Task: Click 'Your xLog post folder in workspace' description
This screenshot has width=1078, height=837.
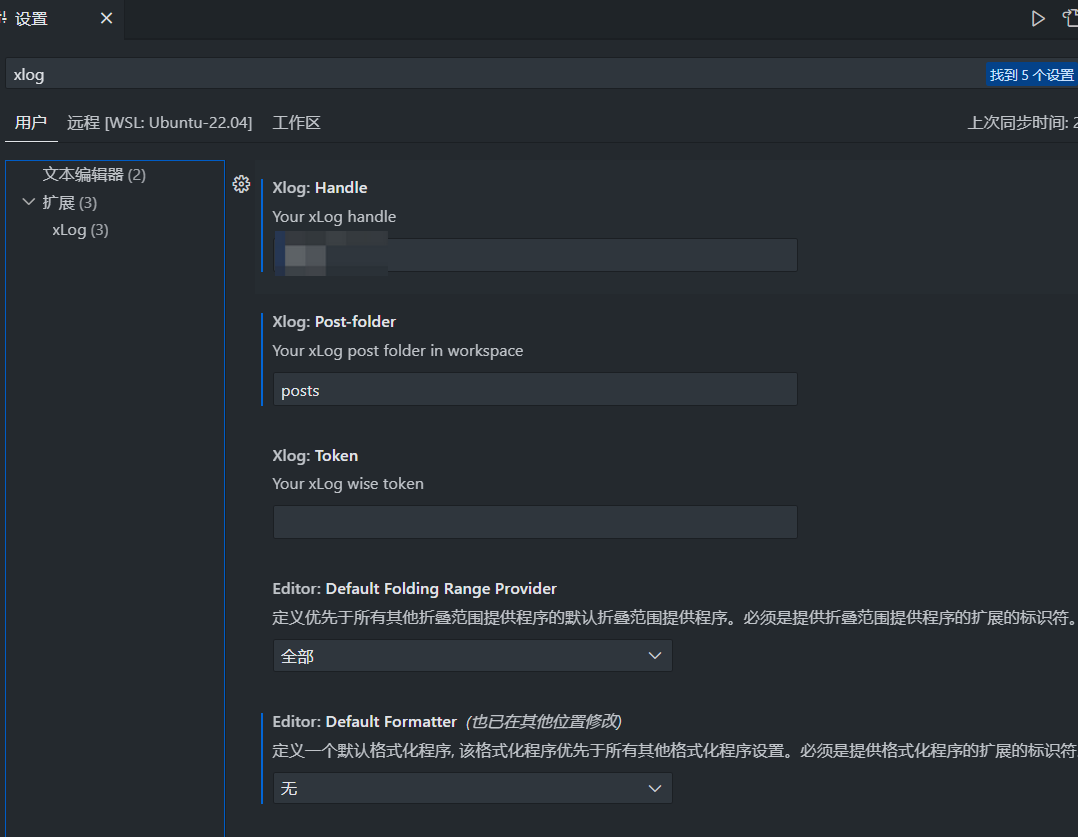Action: click(397, 351)
